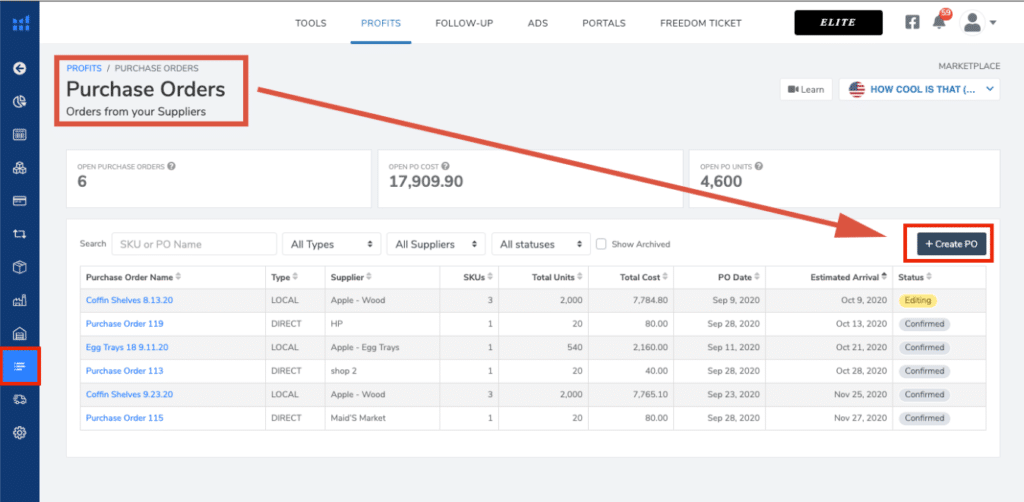
Task: Click the SKU or PO Name search field
Action: [194, 244]
